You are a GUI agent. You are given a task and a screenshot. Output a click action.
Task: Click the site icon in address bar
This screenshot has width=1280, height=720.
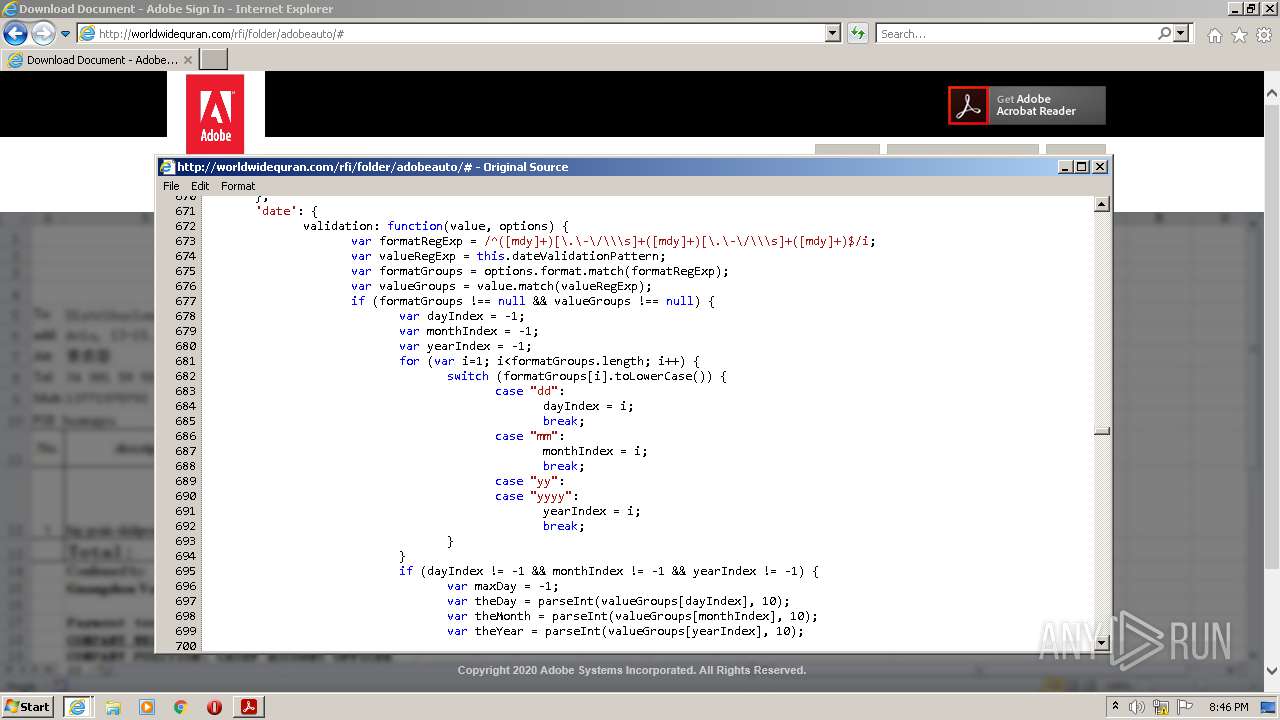pyautogui.click(x=87, y=34)
